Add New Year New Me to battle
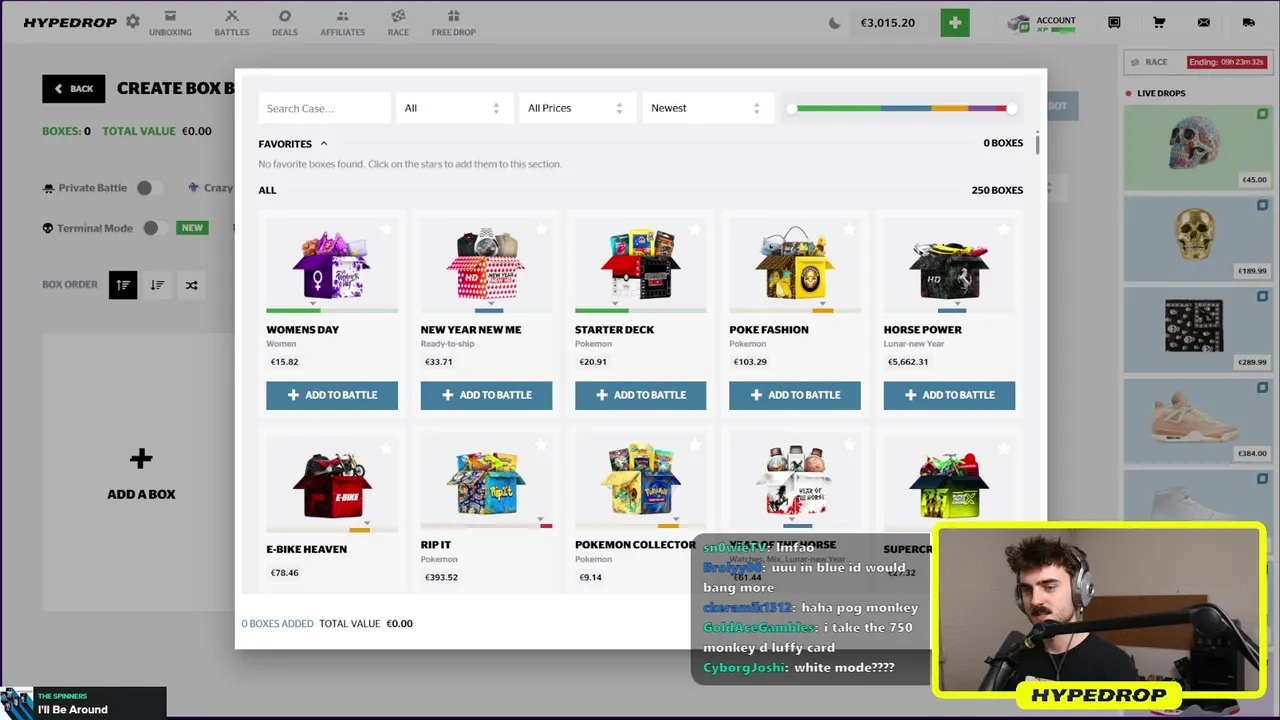 486,395
